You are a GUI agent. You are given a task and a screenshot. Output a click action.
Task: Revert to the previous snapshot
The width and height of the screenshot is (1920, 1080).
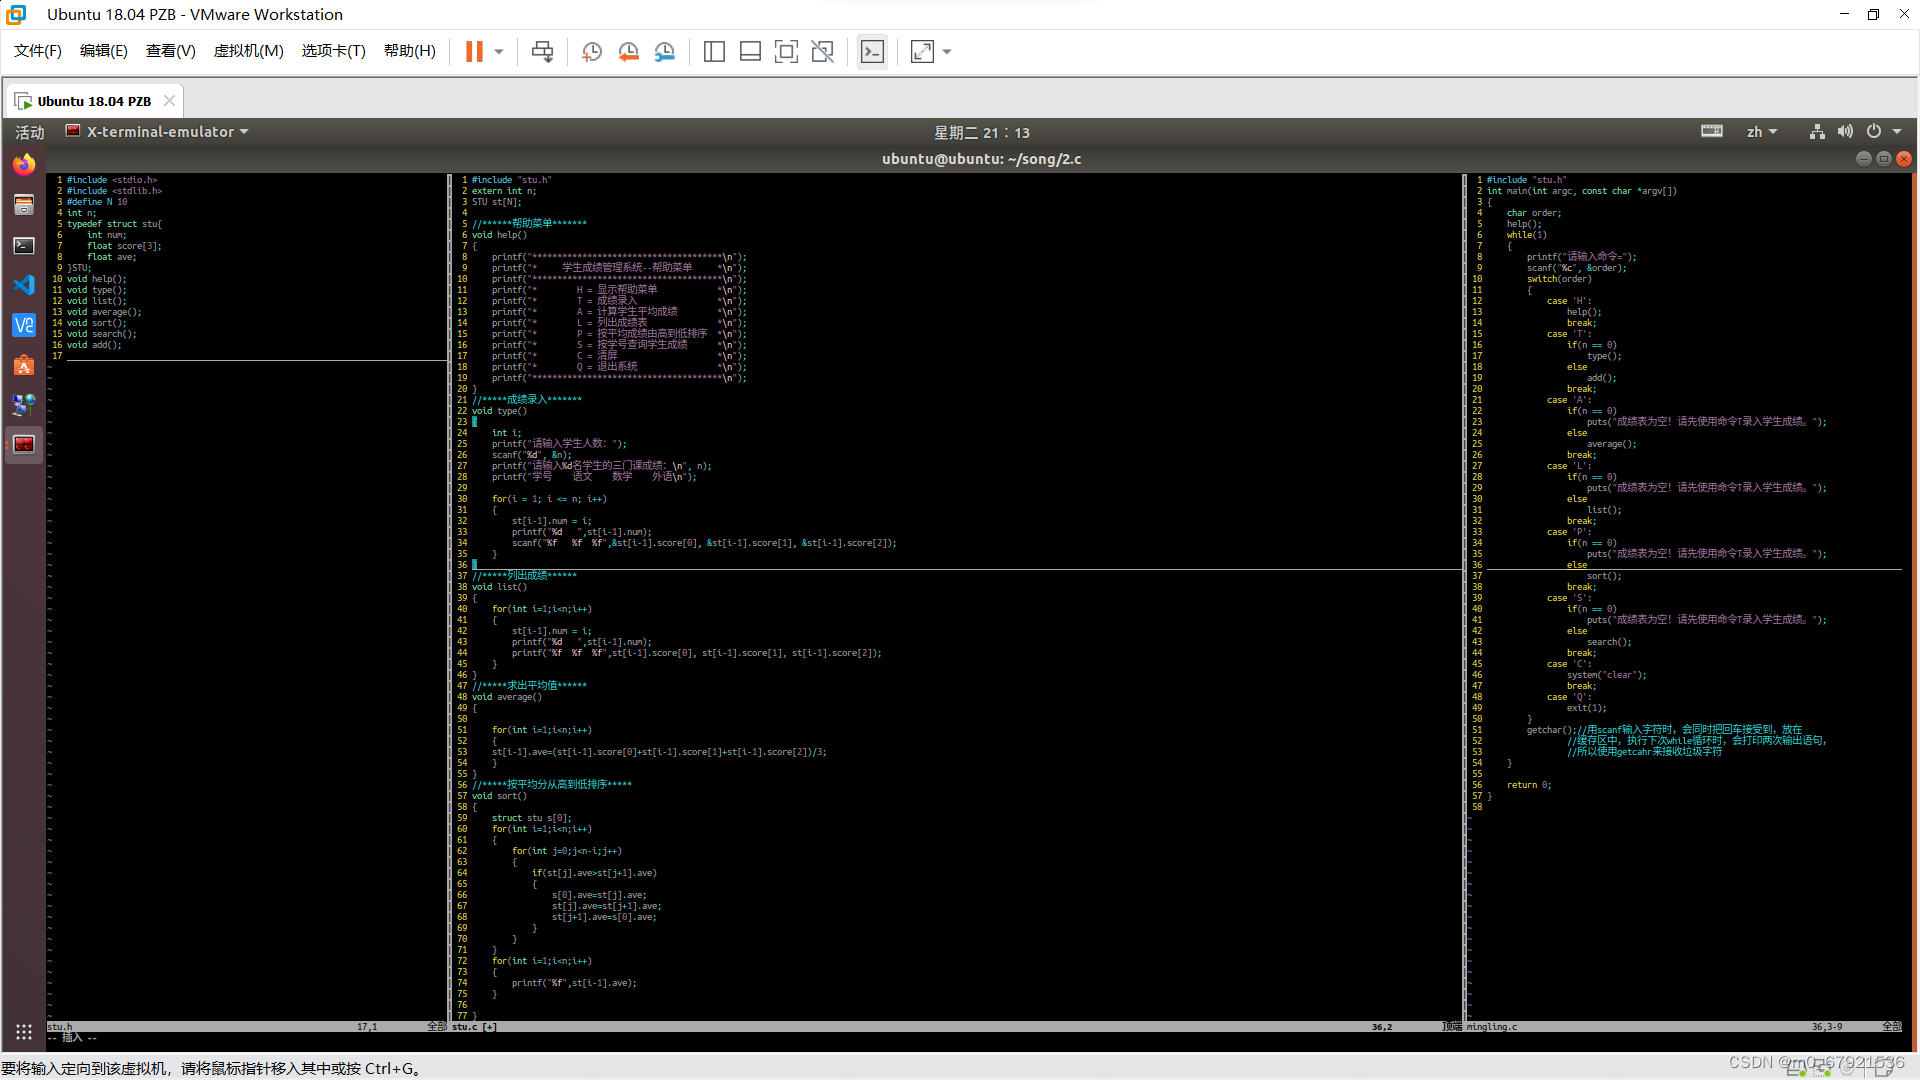click(628, 52)
